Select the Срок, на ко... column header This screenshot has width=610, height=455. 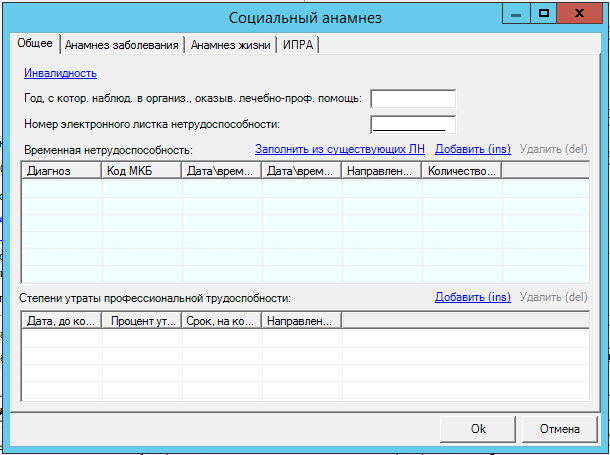[222, 320]
